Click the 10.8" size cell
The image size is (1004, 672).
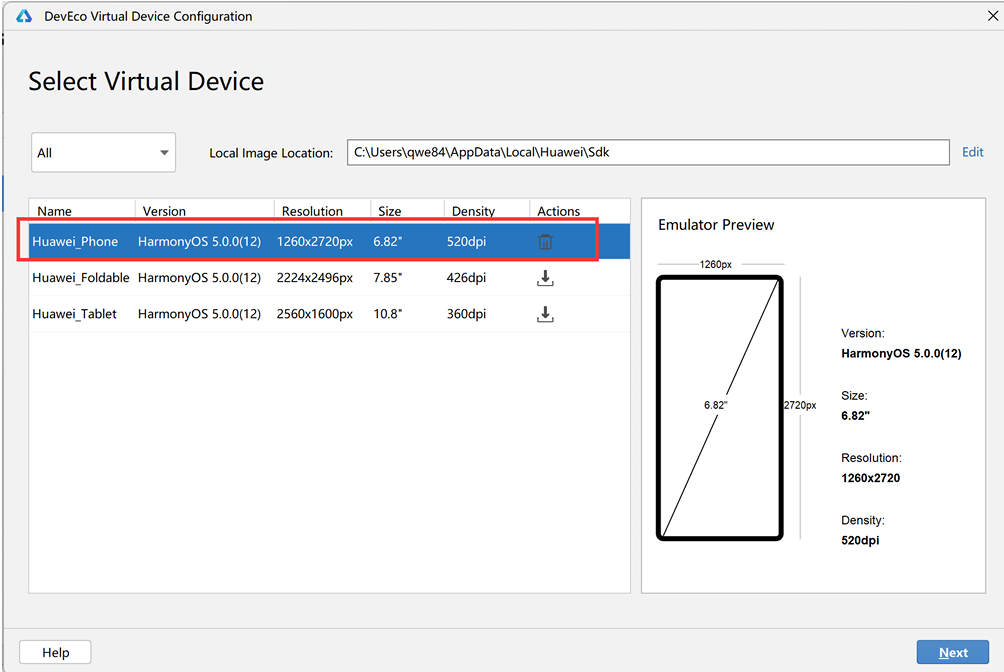click(x=388, y=314)
